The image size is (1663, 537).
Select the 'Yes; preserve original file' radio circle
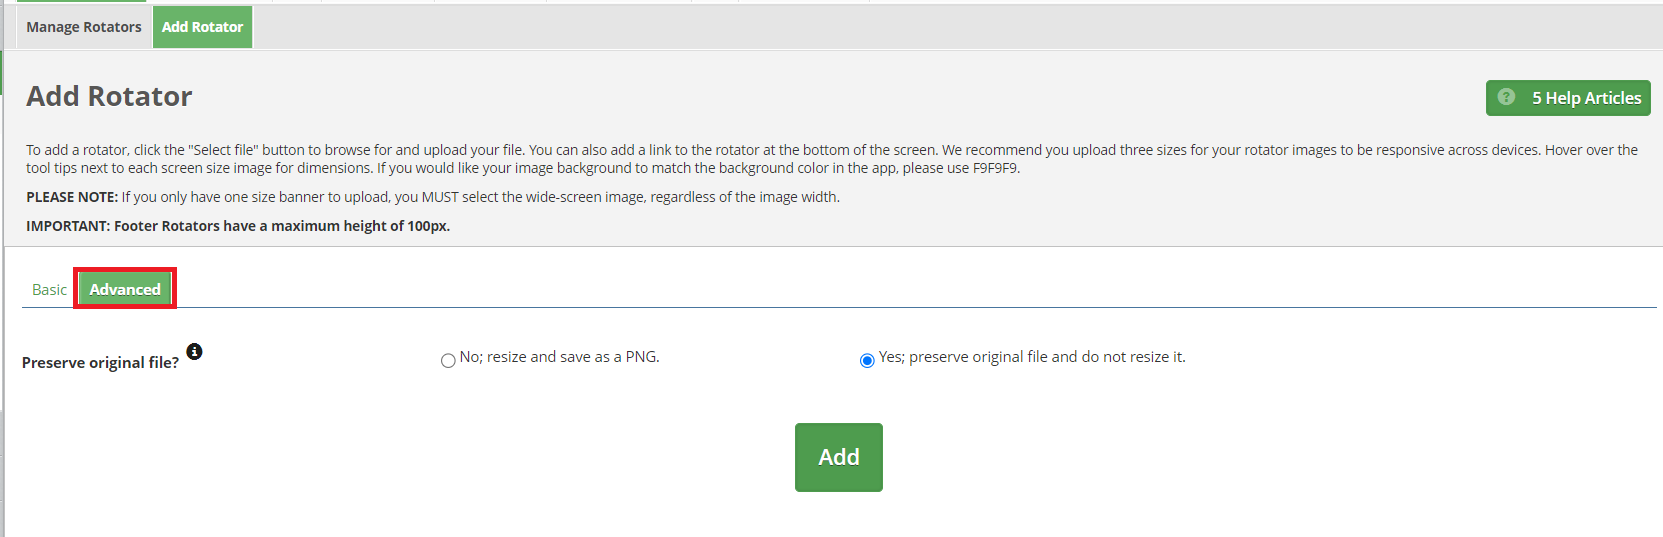point(867,361)
